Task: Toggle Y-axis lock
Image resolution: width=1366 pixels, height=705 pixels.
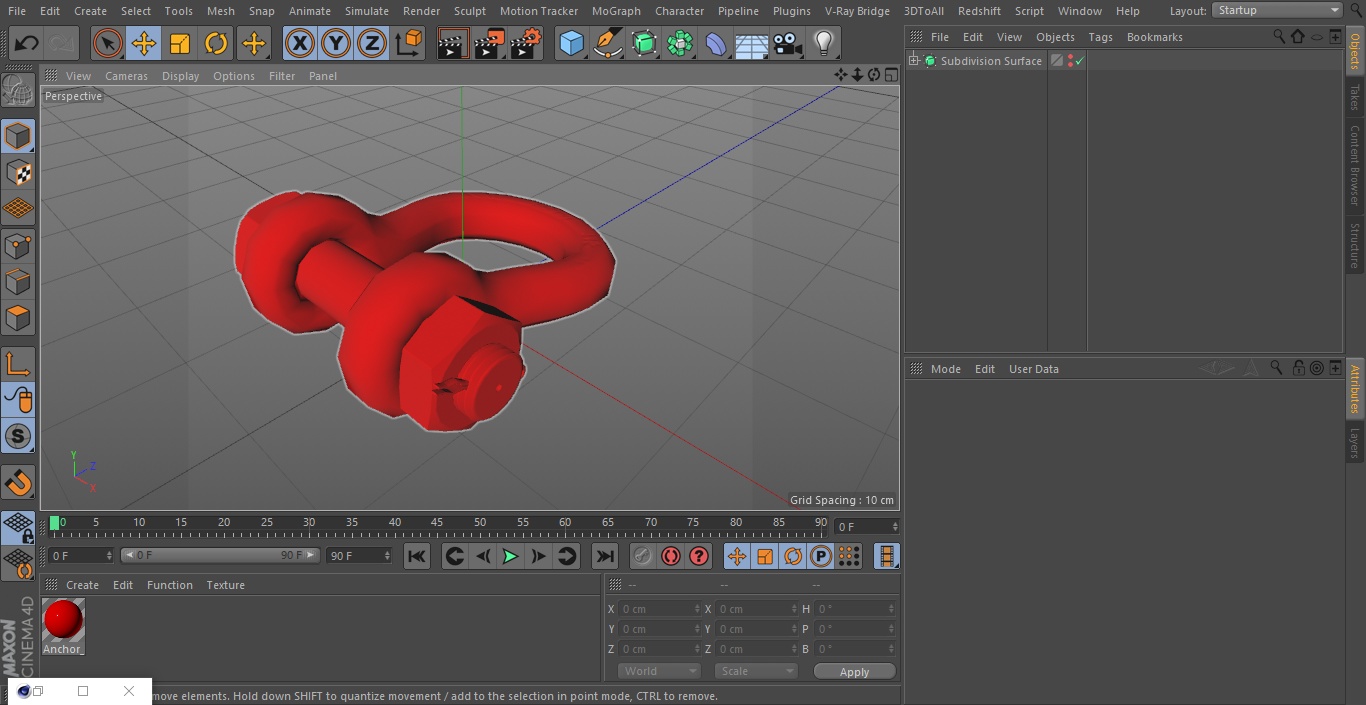Action: (336, 43)
